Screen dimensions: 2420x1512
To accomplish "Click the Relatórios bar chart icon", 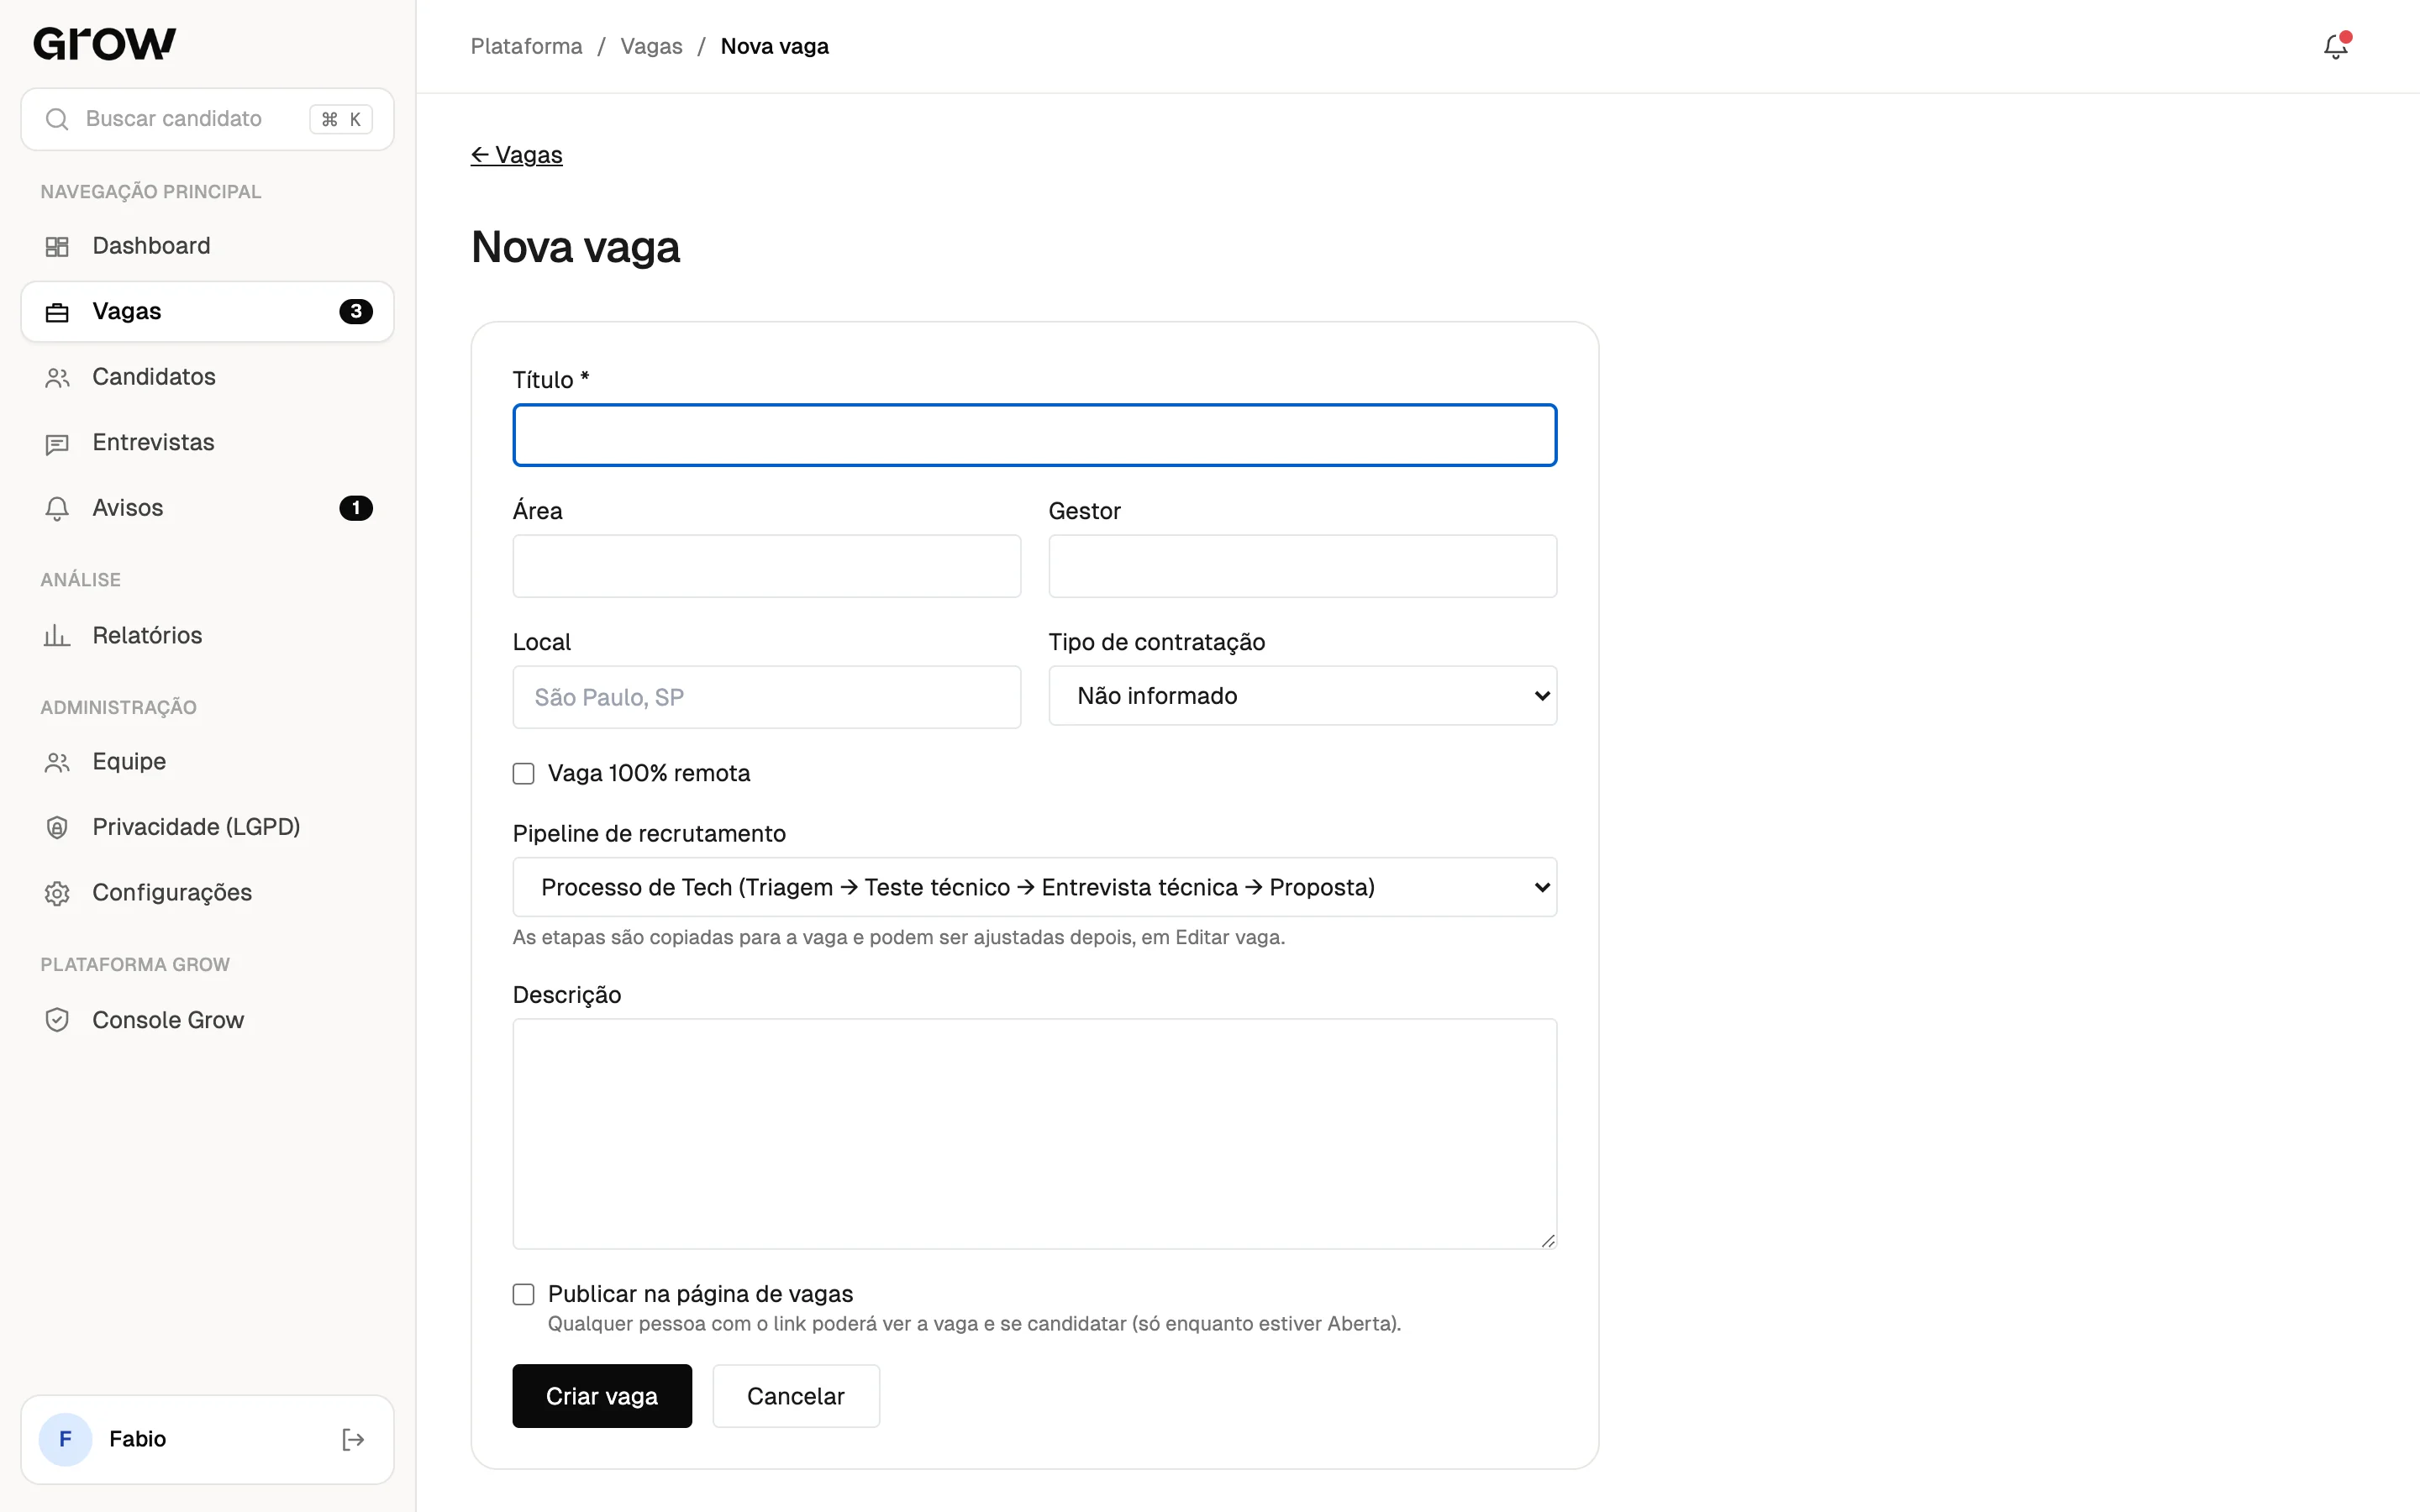I will (x=57, y=635).
